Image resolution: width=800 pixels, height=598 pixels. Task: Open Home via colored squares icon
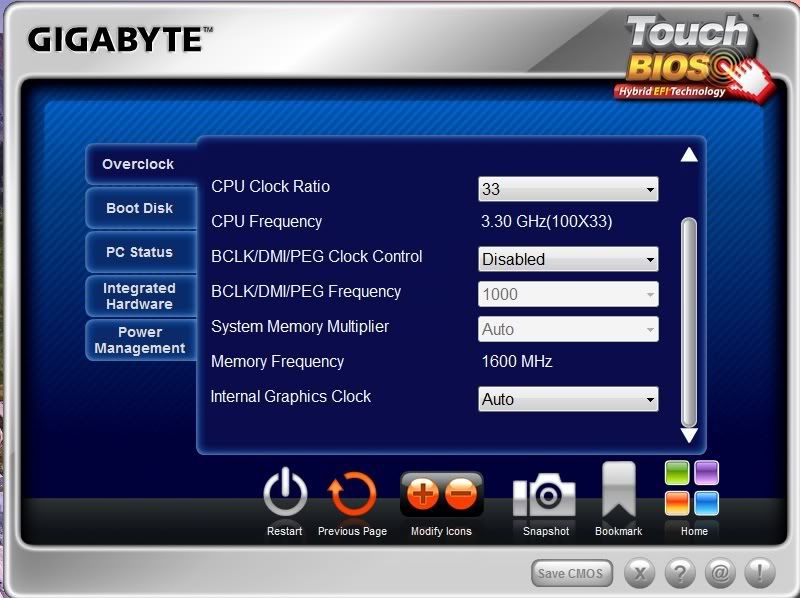692,488
